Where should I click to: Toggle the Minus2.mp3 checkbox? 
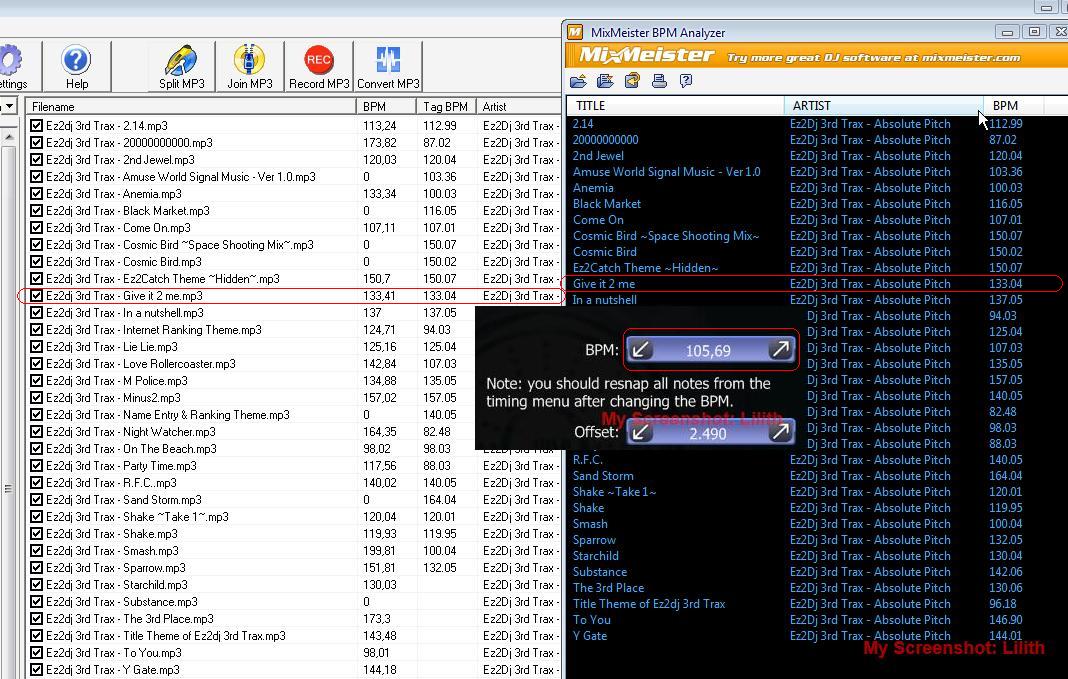(x=36, y=398)
